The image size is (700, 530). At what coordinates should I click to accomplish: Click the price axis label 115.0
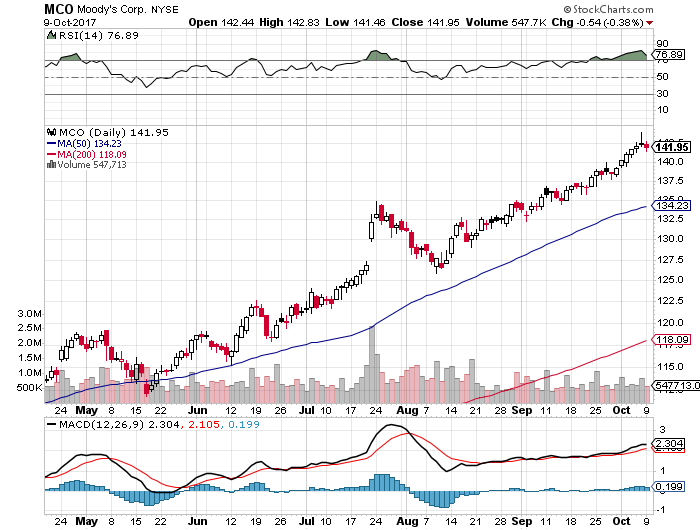click(670, 367)
